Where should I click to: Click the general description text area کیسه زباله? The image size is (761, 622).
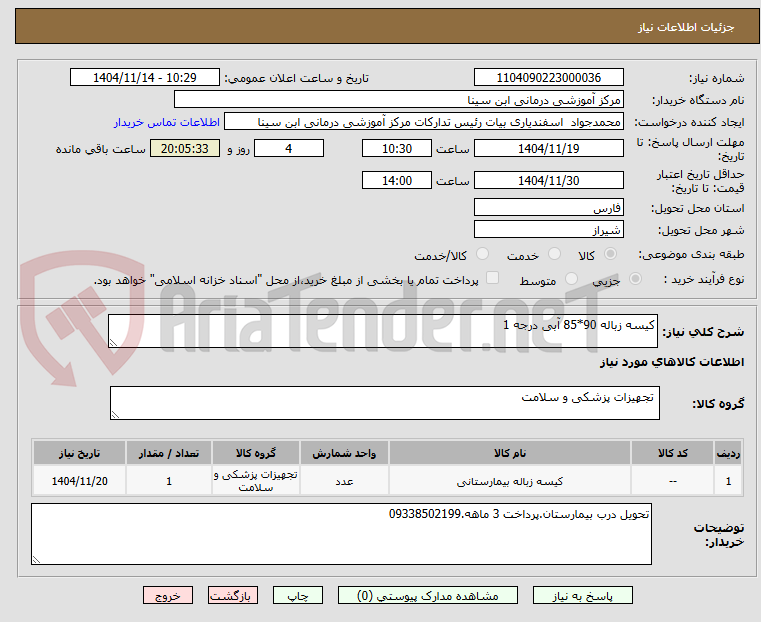[x=382, y=331]
